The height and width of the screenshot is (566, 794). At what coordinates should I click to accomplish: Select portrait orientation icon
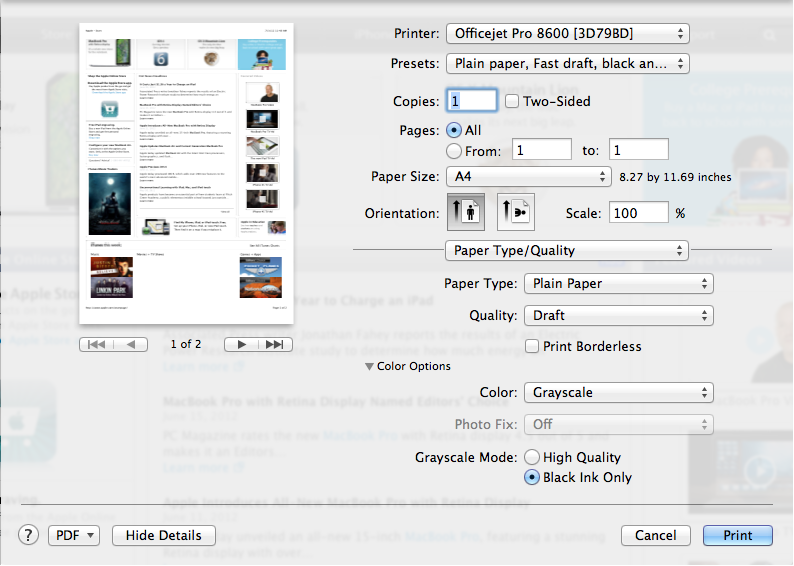(x=465, y=212)
